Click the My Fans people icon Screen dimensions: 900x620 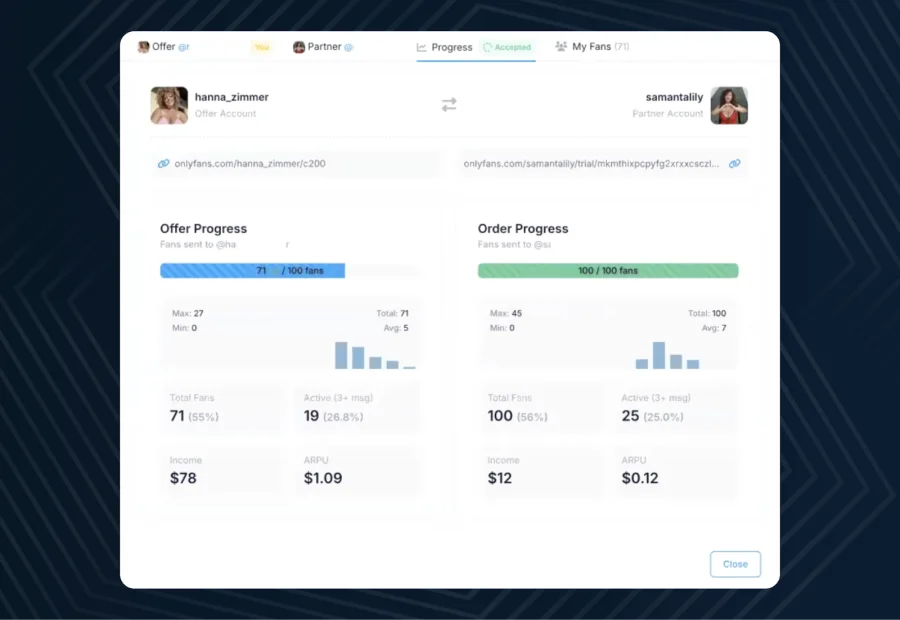561,47
